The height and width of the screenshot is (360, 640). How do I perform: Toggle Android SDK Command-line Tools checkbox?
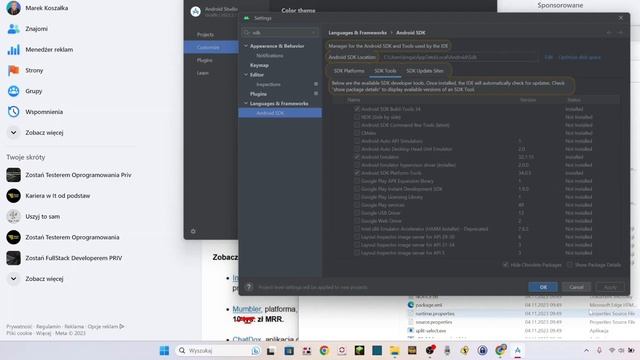357,125
